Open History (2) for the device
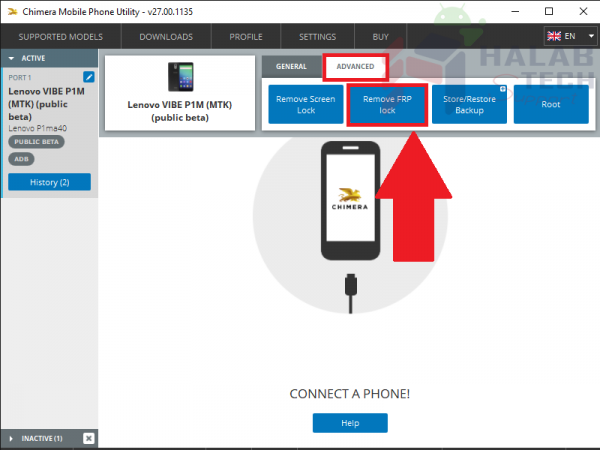This screenshot has width=600, height=450. pos(49,182)
